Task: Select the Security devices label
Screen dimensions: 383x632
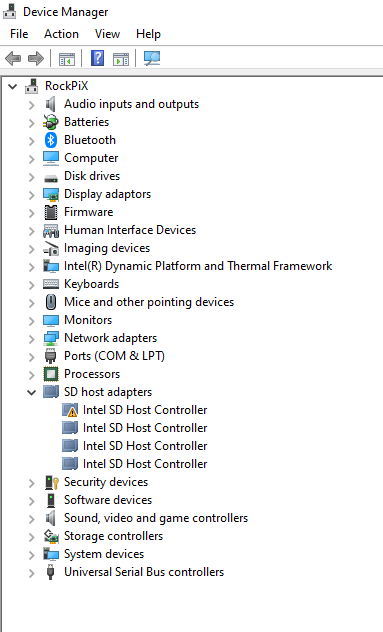Action: point(106,482)
